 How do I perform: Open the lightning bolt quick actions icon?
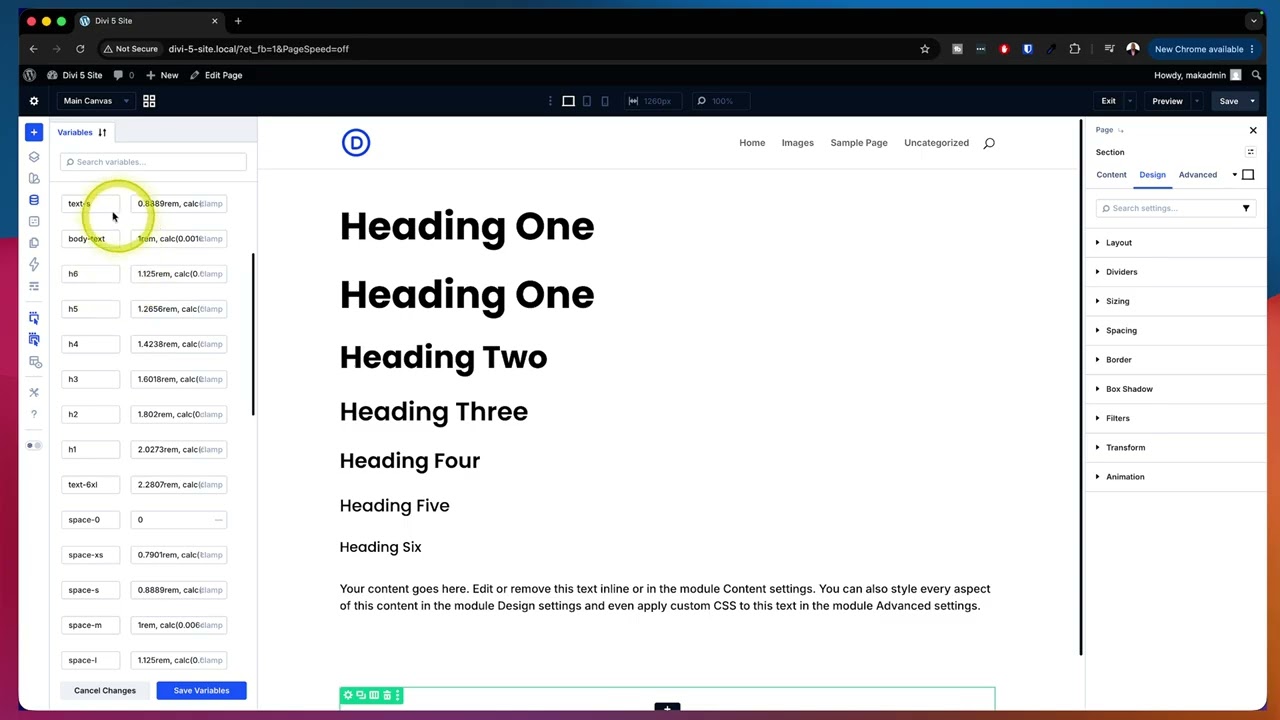[34, 265]
